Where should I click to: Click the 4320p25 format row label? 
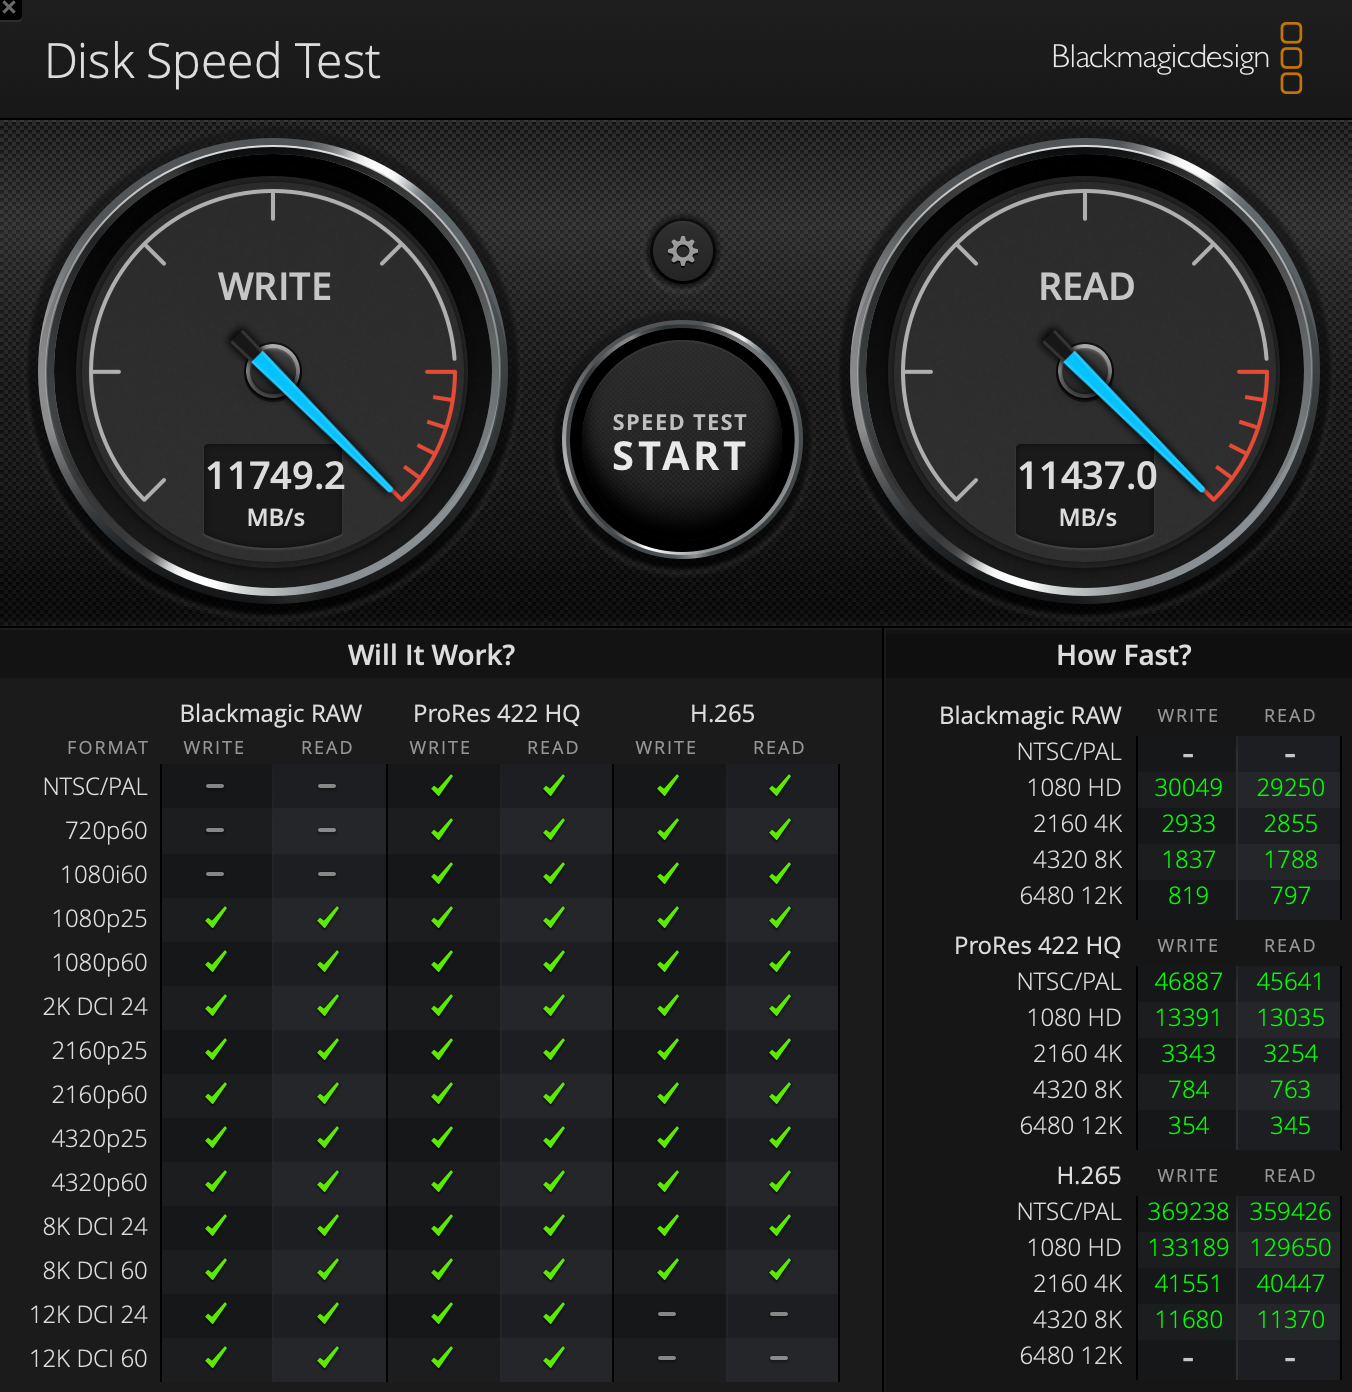tap(100, 1139)
